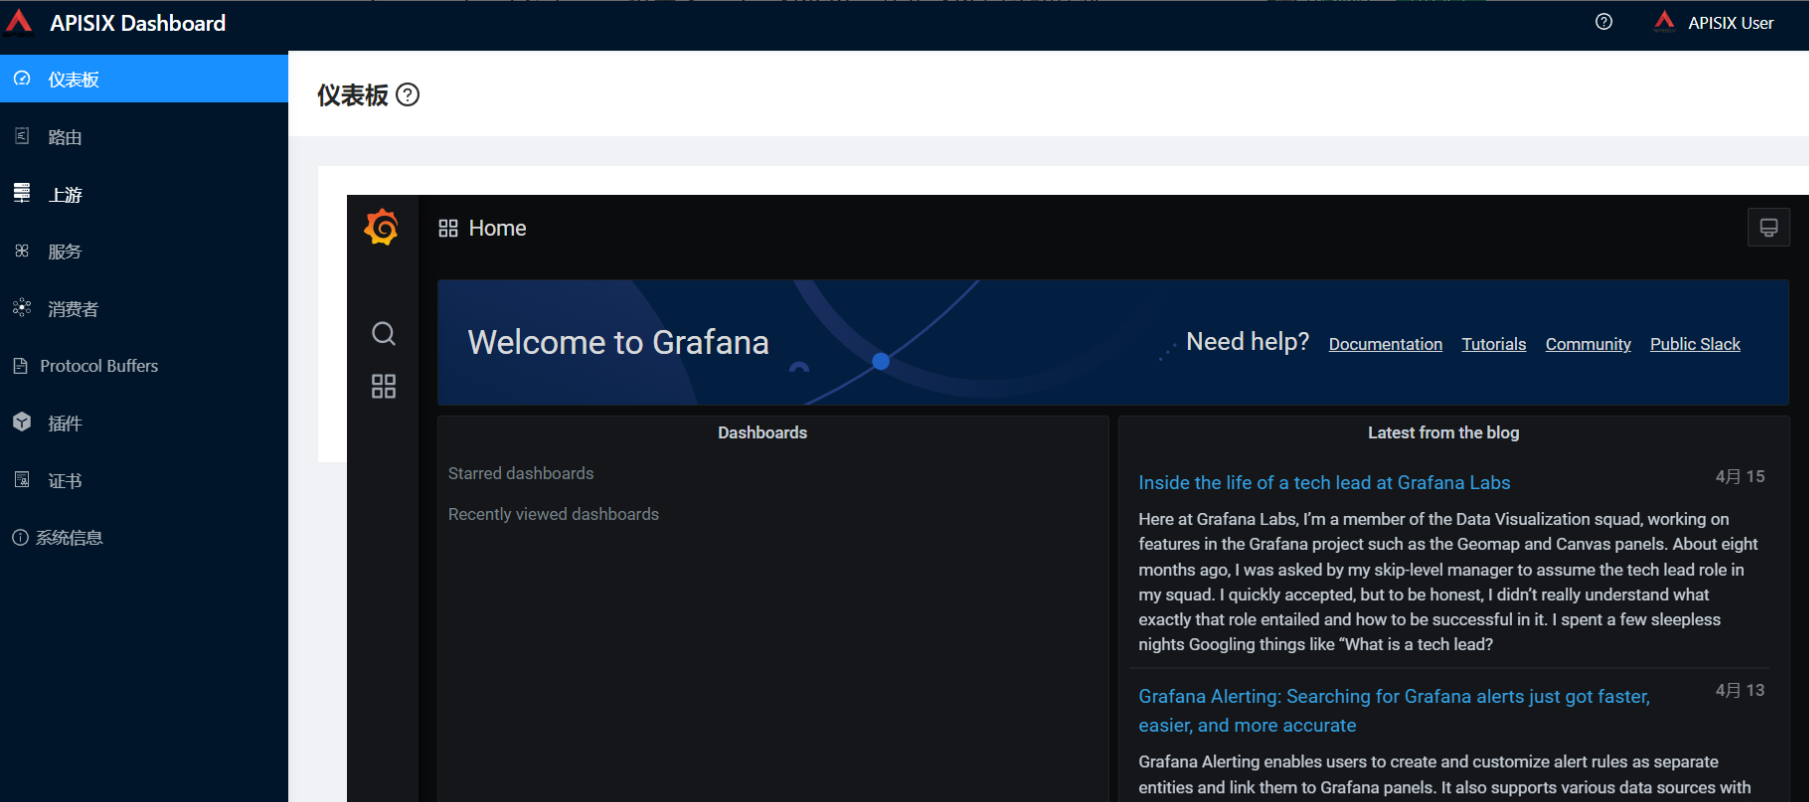This screenshot has height=802, width=1809.
Task: Open 服务 from the sidebar
Action: pos(144,251)
